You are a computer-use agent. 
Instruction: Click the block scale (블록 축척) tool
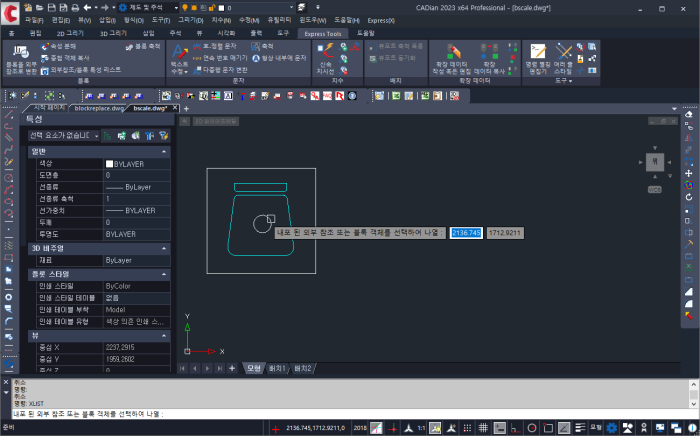coord(143,46)
